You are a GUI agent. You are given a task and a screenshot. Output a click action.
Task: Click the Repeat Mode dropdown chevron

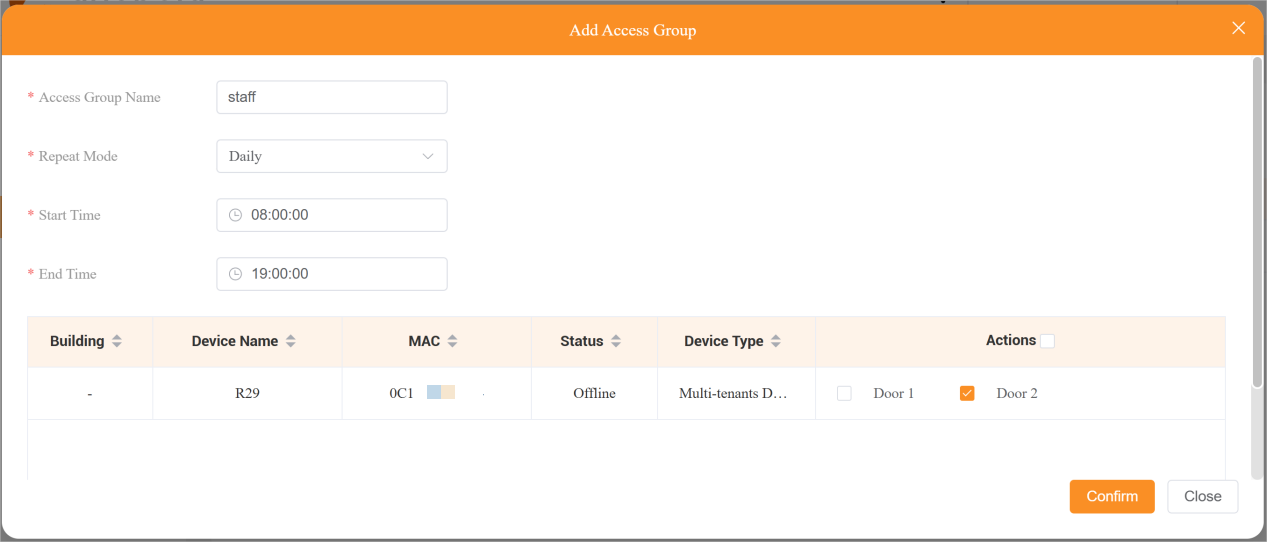tap(428, 156)
